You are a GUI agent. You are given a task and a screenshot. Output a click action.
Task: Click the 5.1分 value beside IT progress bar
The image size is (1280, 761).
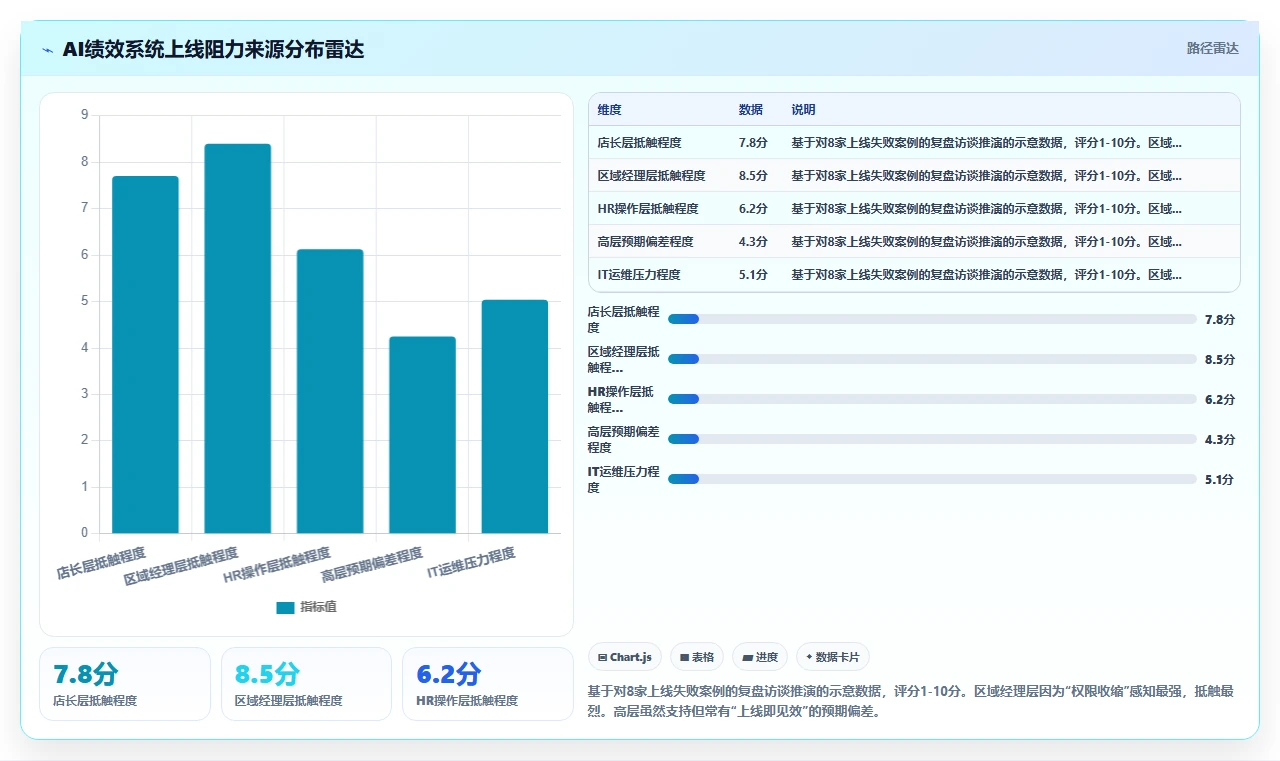coord(1220,479)
